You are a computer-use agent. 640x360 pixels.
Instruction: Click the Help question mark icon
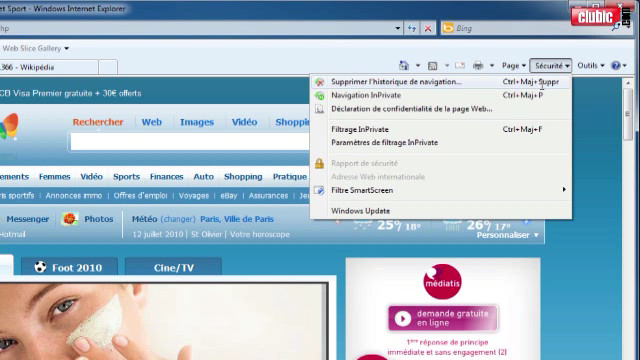click(616, 65)
